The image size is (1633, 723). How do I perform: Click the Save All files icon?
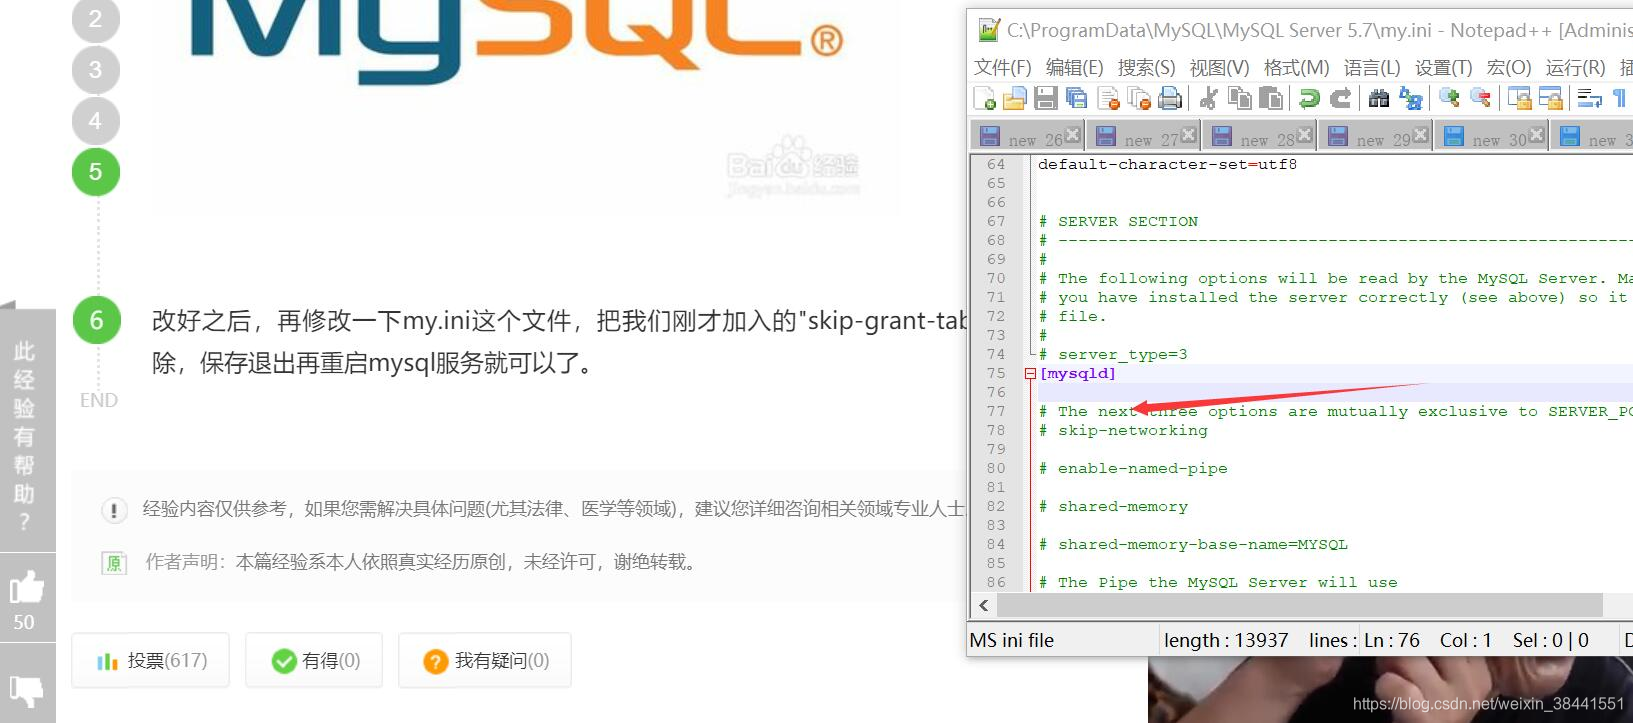(1077, 98)
